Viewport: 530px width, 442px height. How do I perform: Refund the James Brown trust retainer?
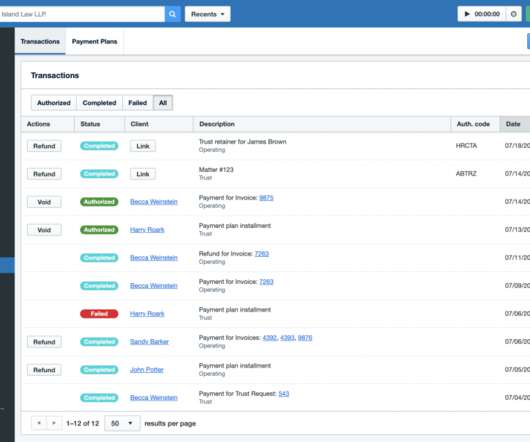point(44,146)
